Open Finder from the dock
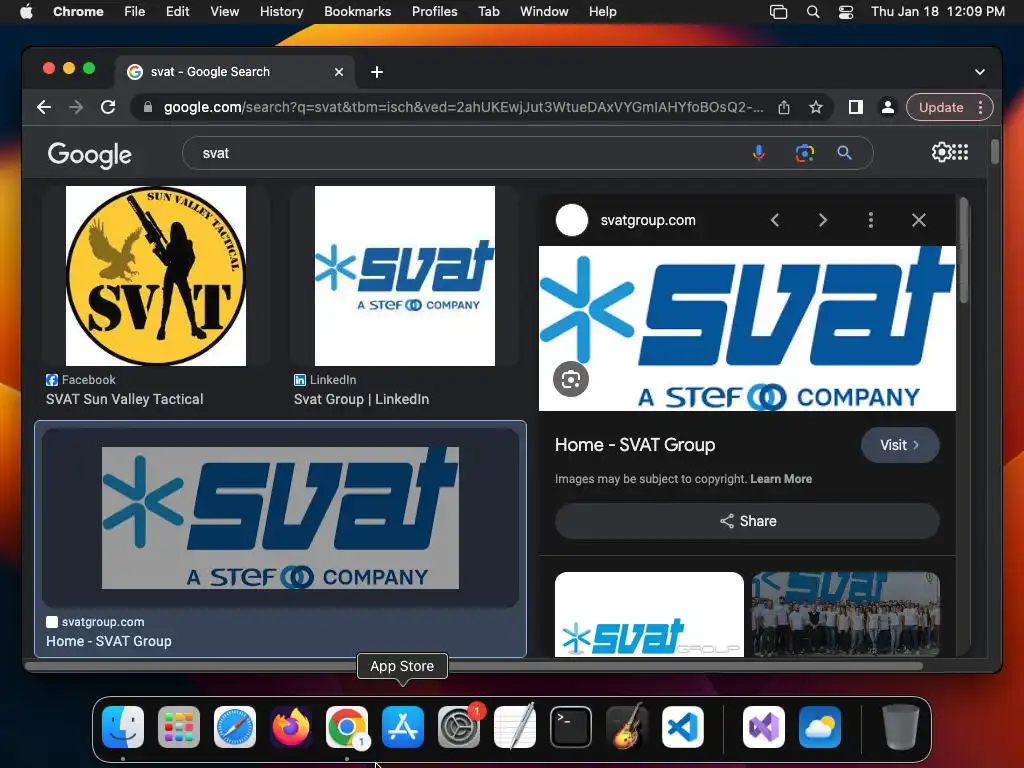Viewport: 1024px width, 768px height. click(x=123, y=727)
